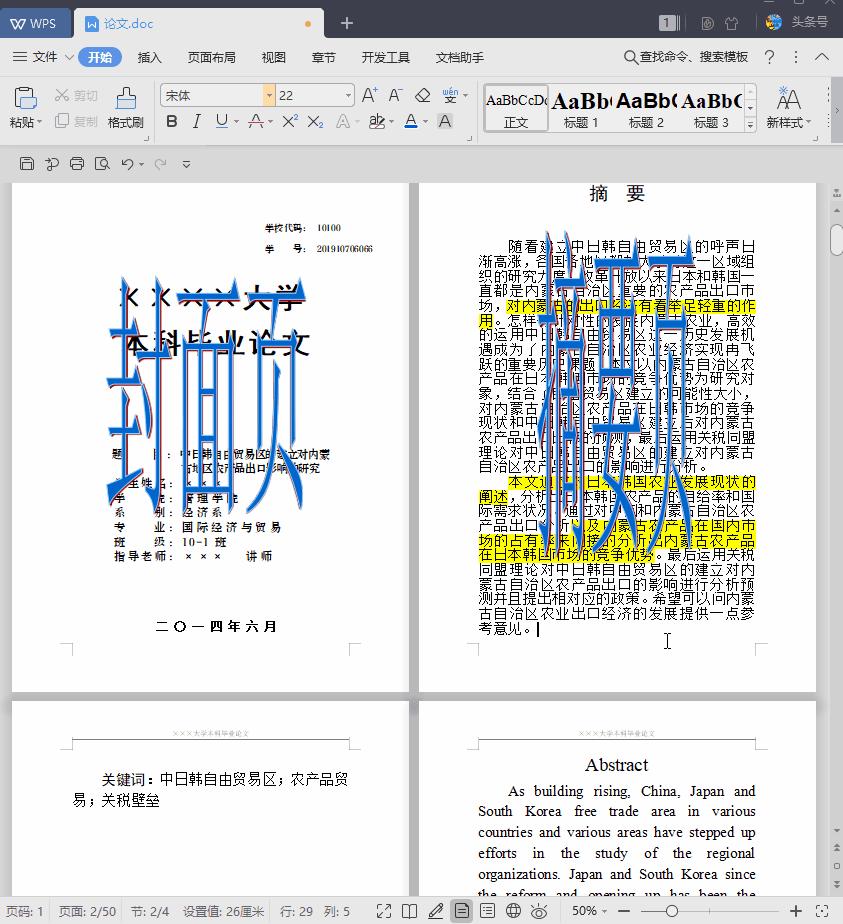Viewport: 843px width, 924px height.
Task: Click the undo arrow icon
Action: 127,164
